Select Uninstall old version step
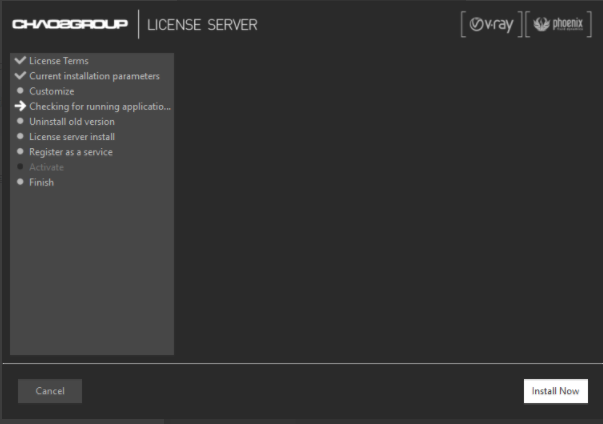 coord(72,122)
